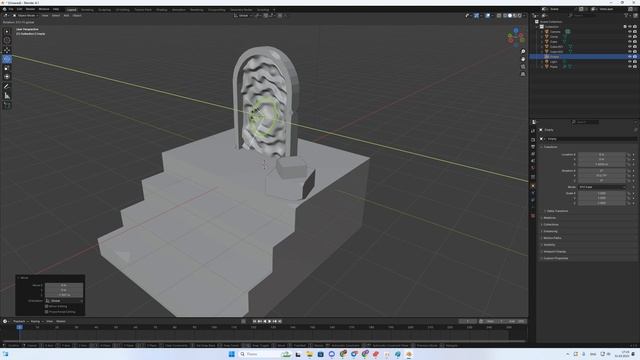Toggle Proportional Editing checkbox in Move panel

[47, 312]
